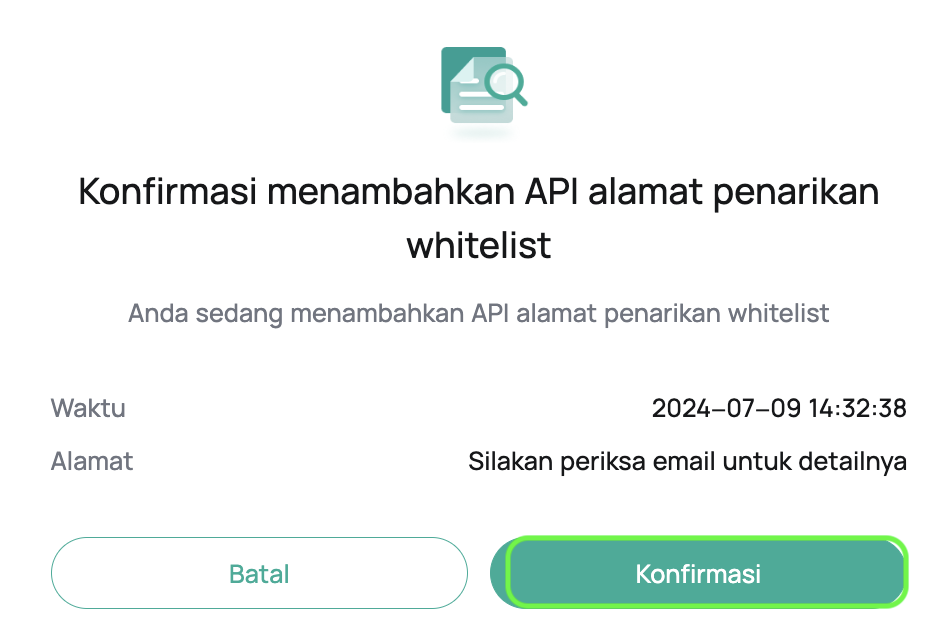Click the word email in the Alamat row
Screen dimensions: 948x640
681,462
